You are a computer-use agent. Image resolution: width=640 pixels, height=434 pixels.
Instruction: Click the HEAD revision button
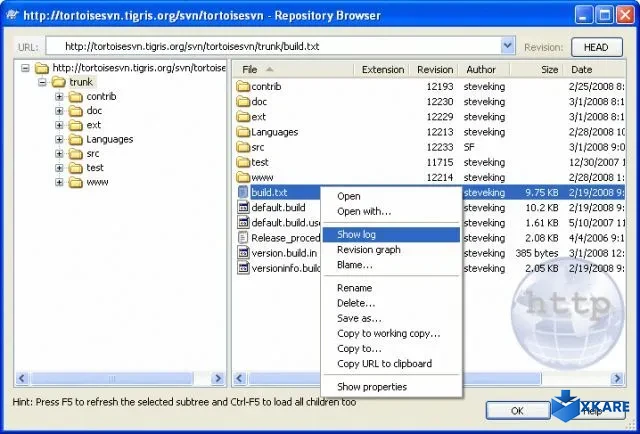(596, 47)
